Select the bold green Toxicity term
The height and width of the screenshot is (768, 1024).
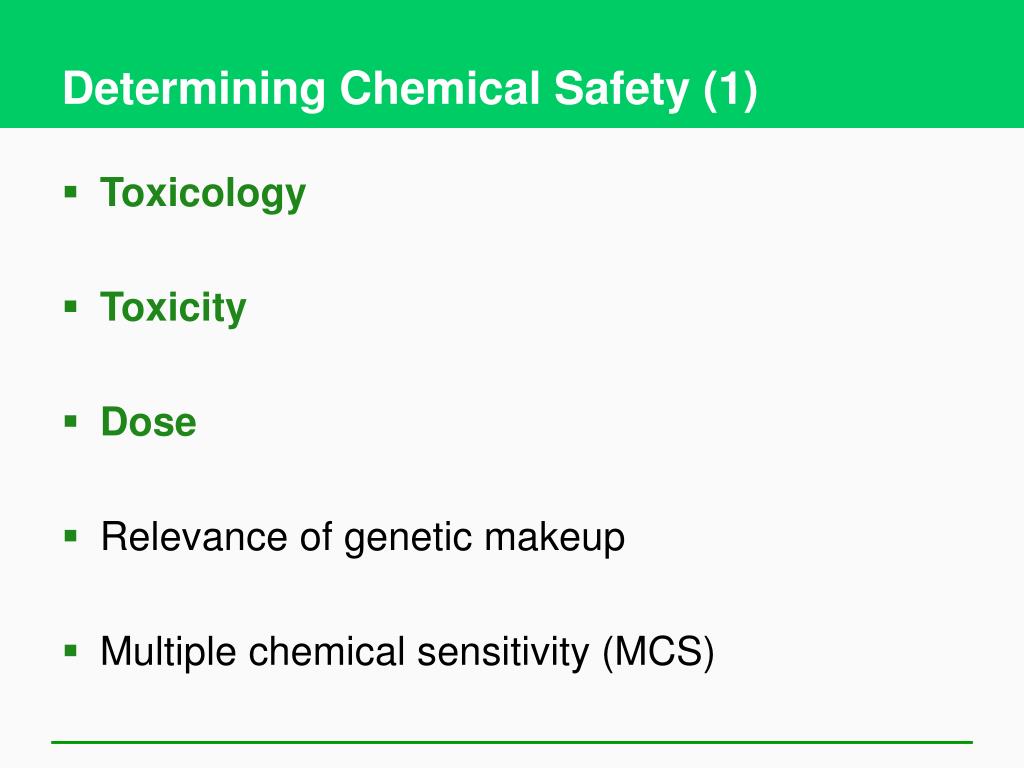[173, 308]
